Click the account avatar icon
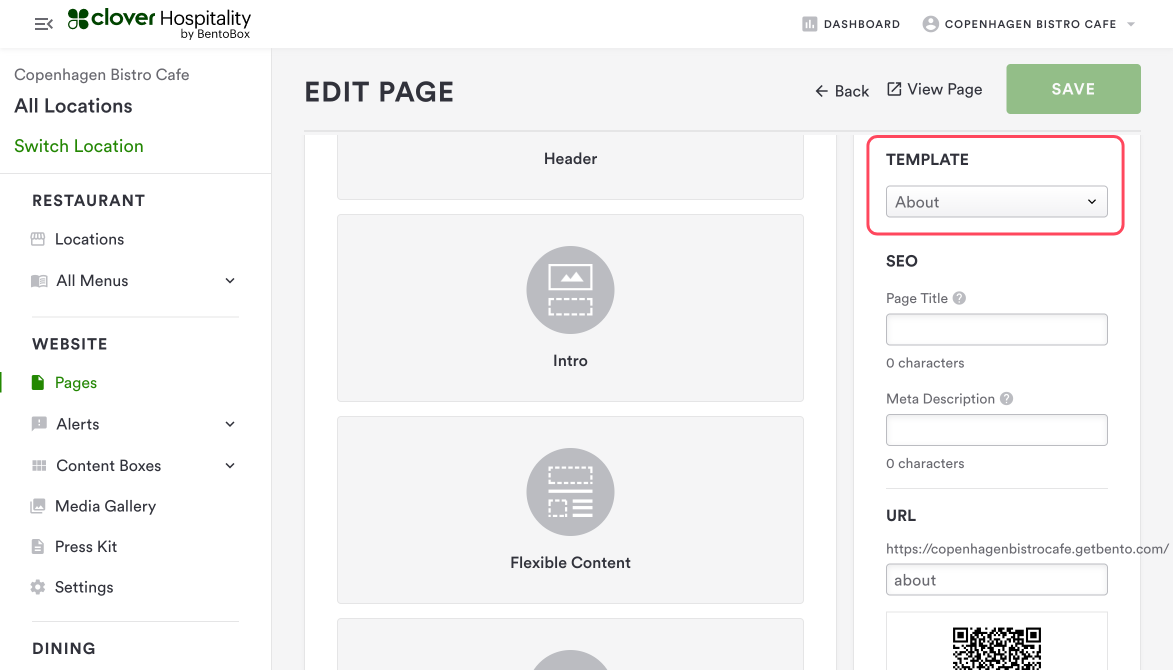This screenshot has height=670, width=1173. (x=931, y=24)
